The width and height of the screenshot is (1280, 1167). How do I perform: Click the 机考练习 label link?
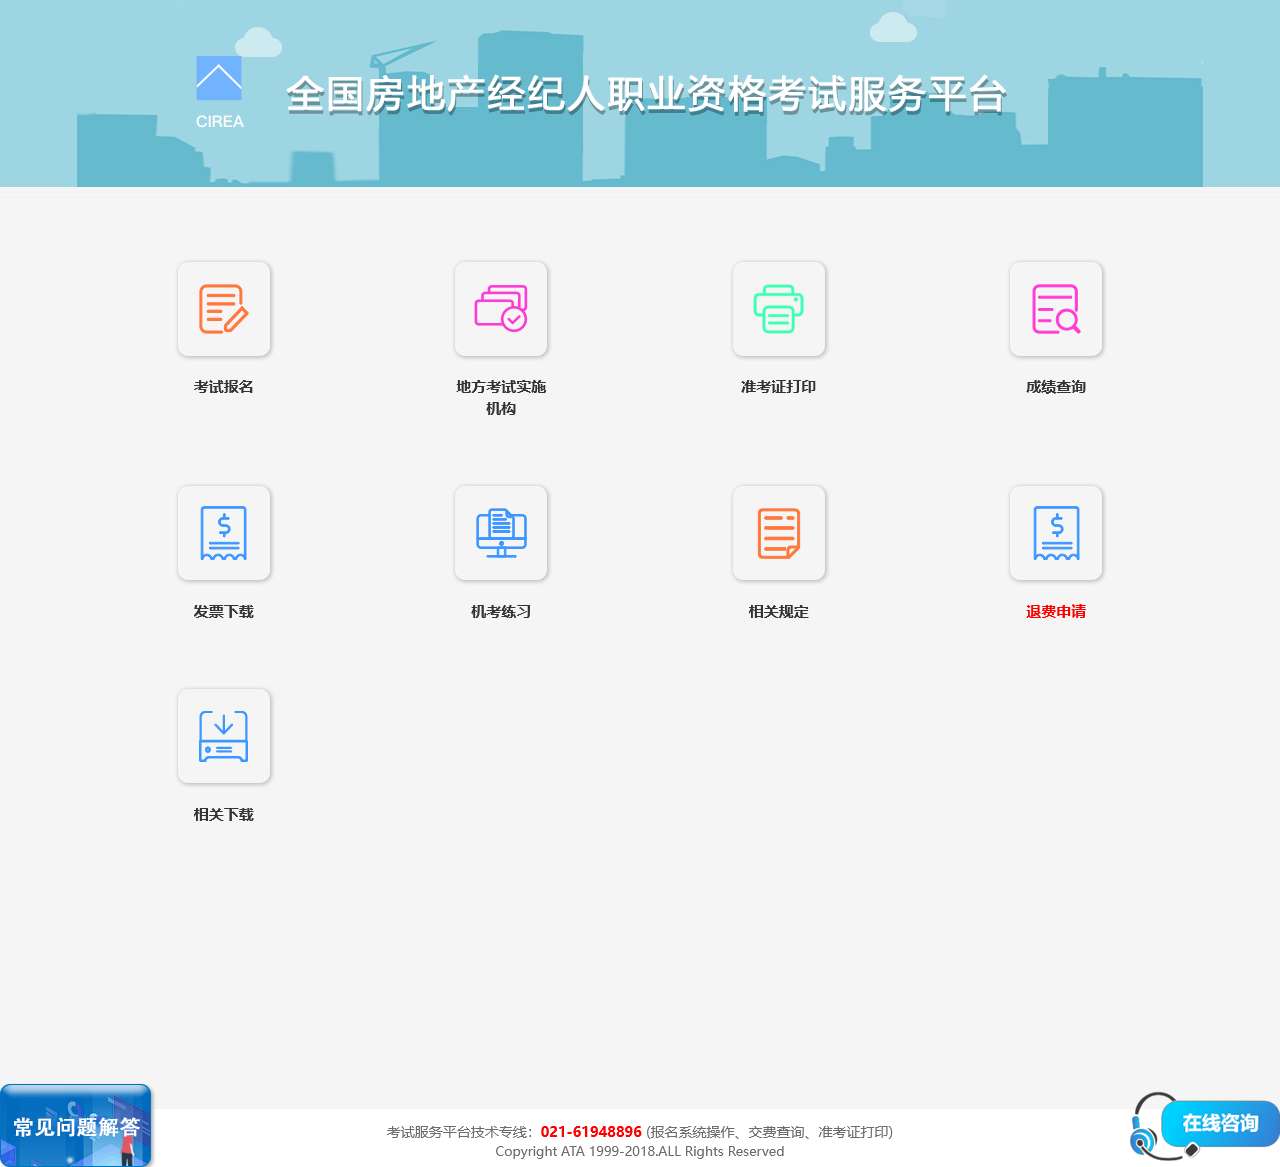pyautogui.click(x=501, y=612)
